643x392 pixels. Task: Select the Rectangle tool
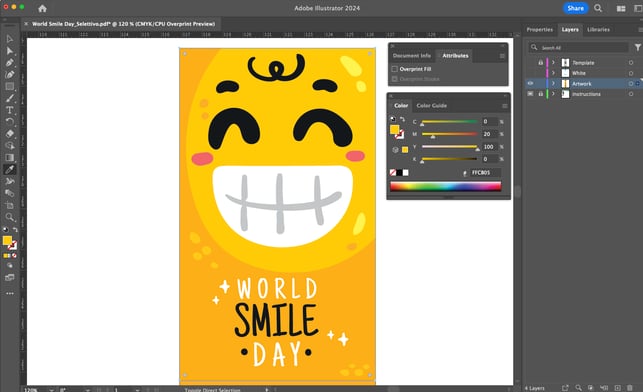(9, 87)
